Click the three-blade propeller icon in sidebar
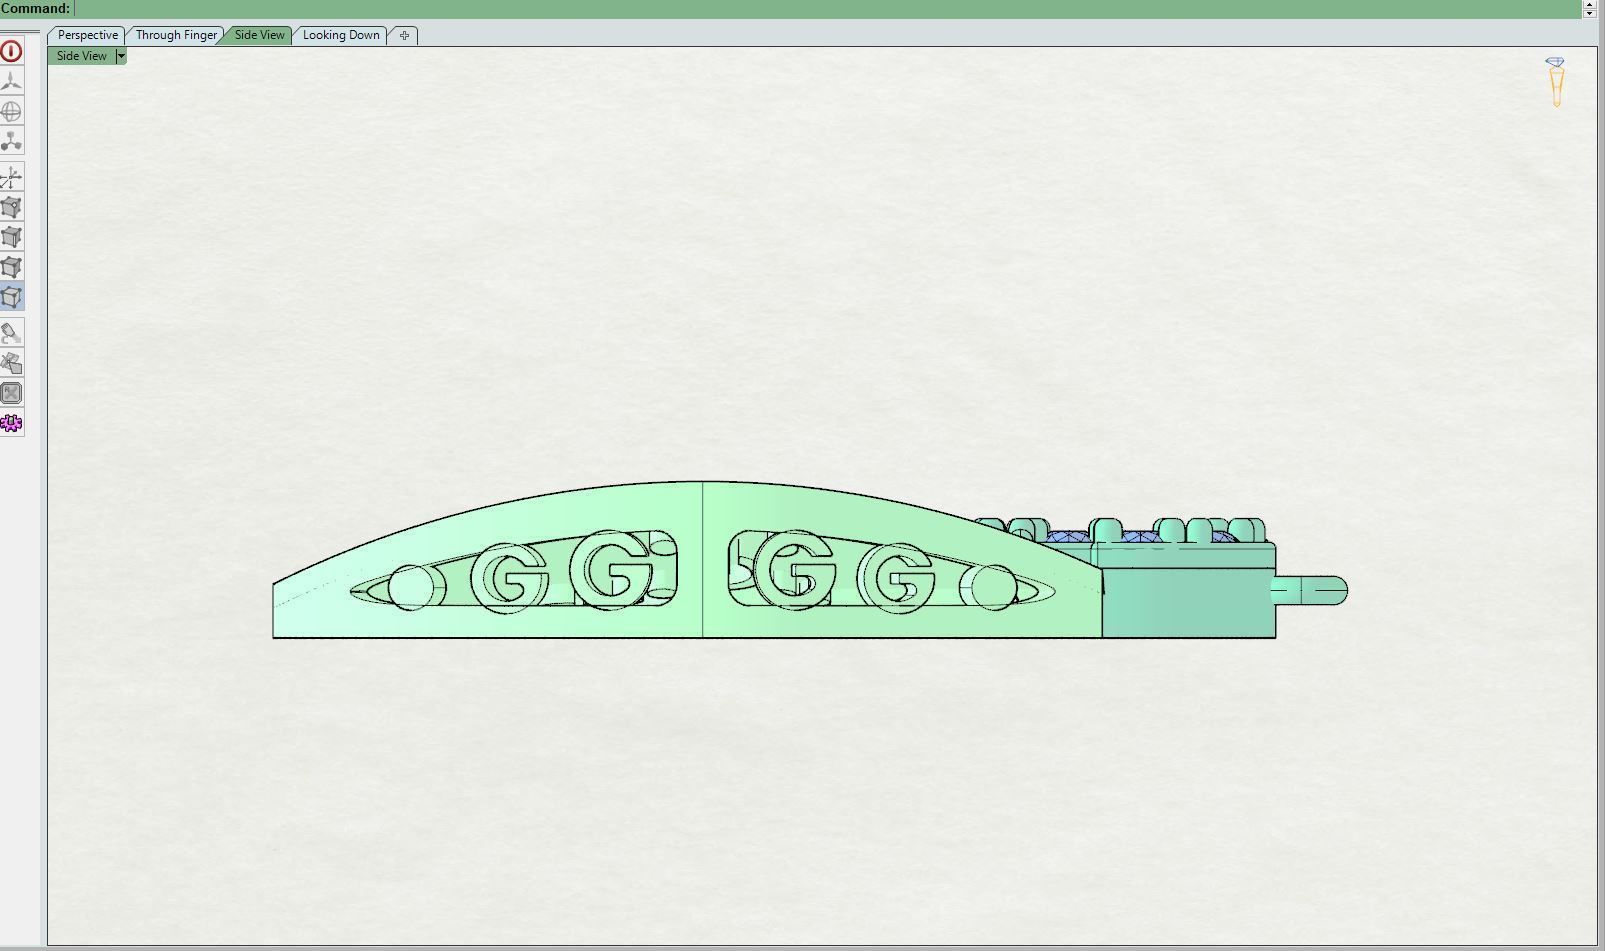Viewport: 1605px width, 951px height. point(11,81)
